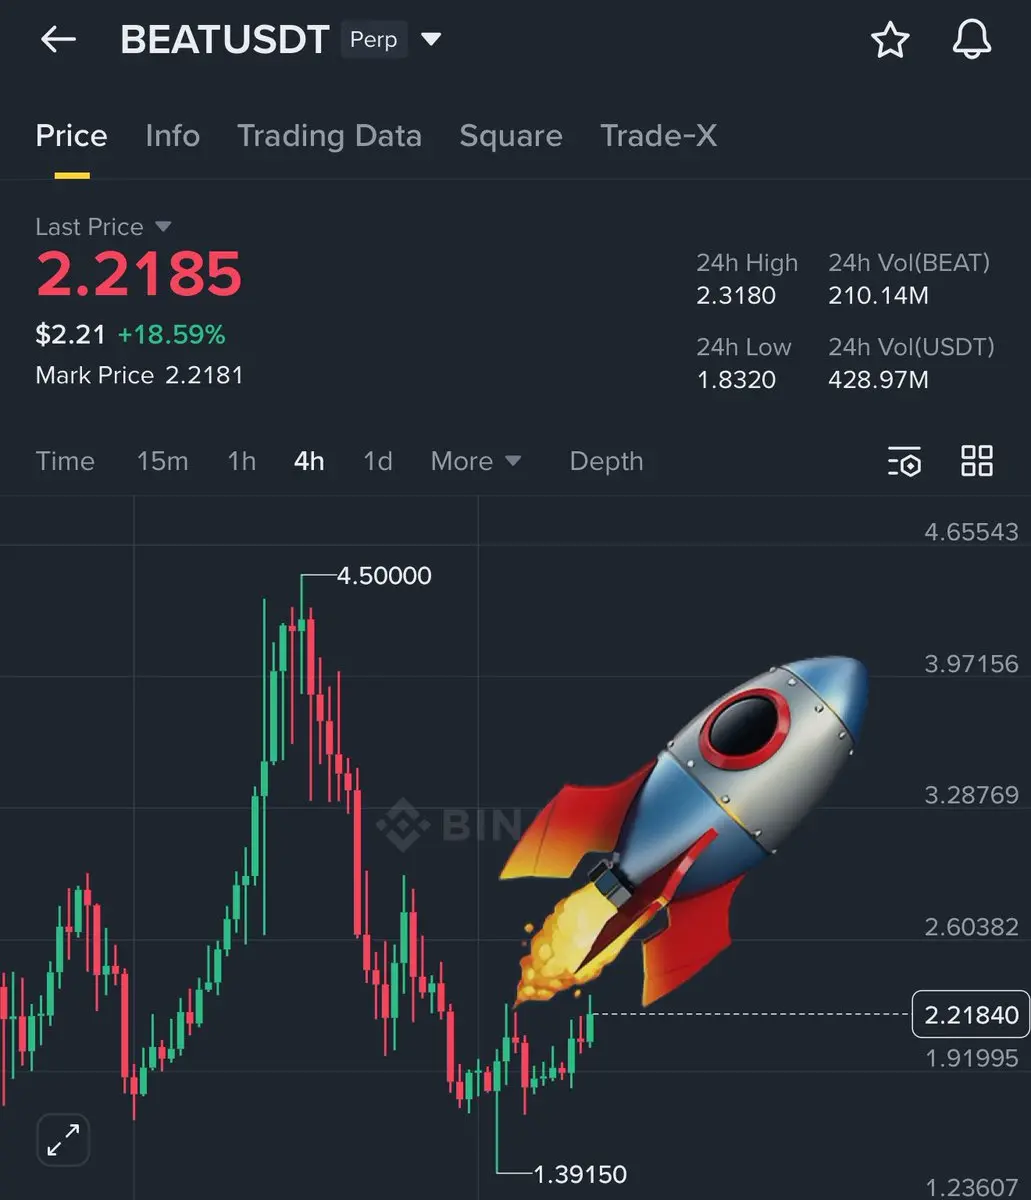Open the Trade-X tab

coord(658,136)
